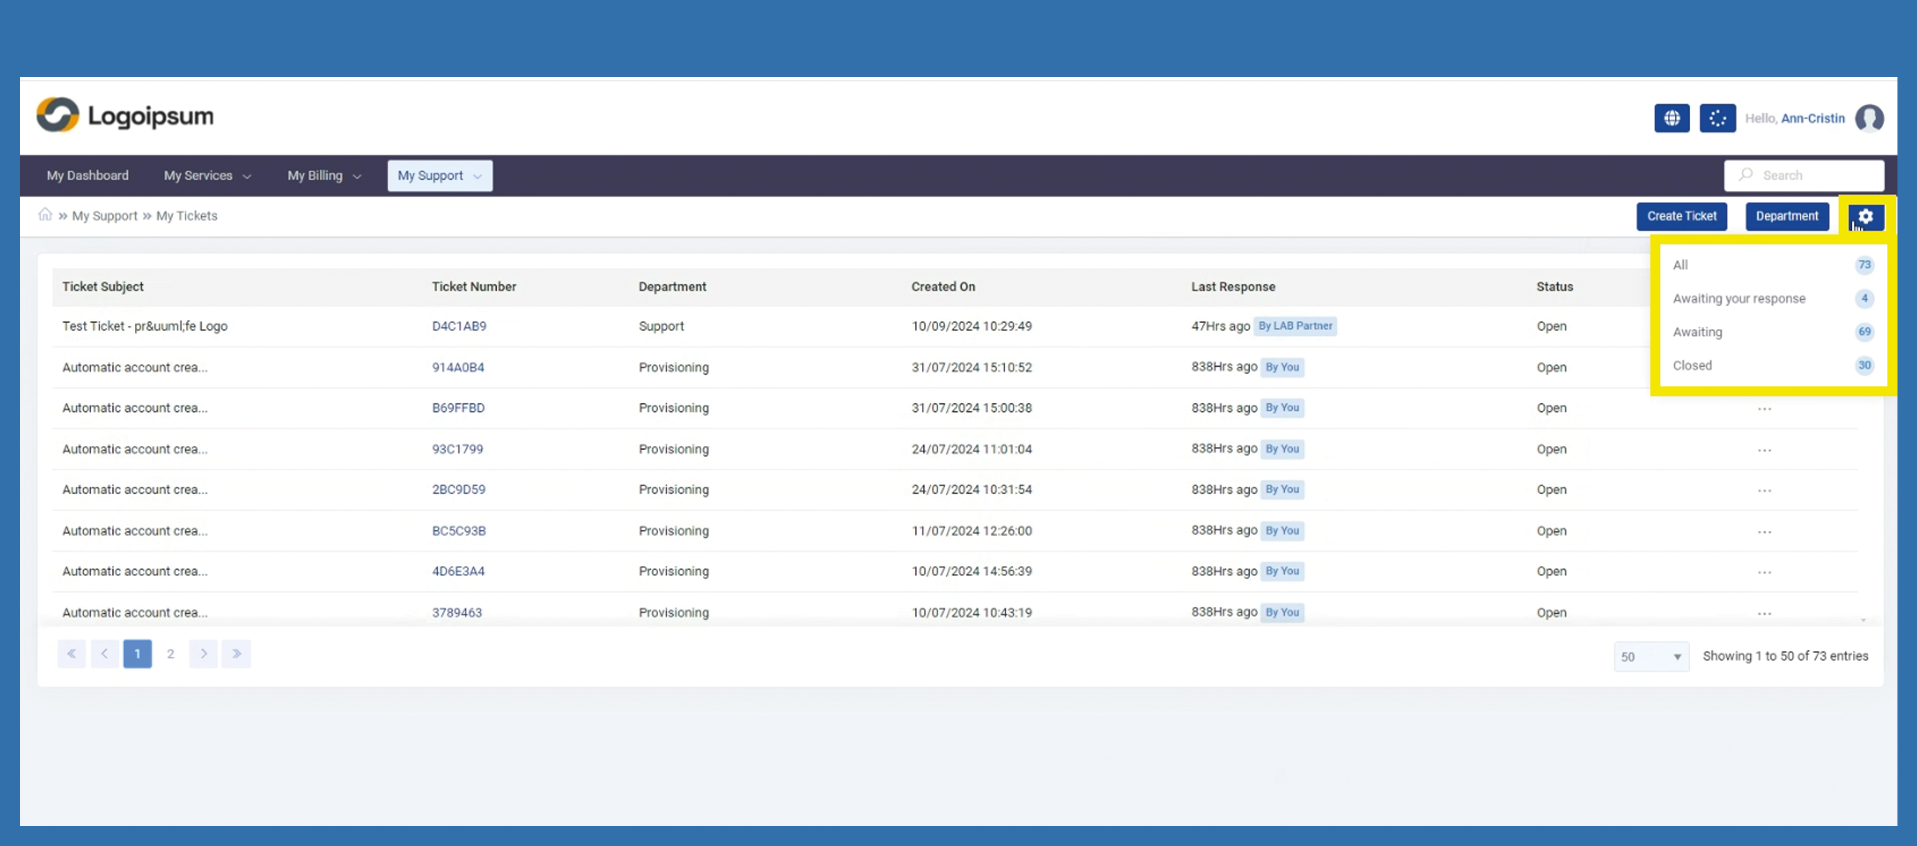Click the home breadcrumb icon
This screenshot has height=846, width=1917.
point(45,215)
